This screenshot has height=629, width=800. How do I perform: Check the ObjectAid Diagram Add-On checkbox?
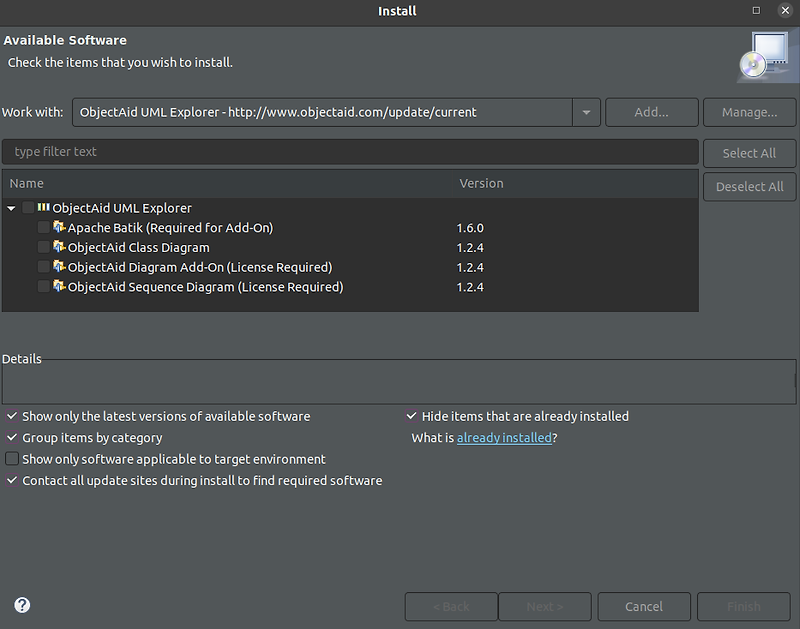(43, 267)
